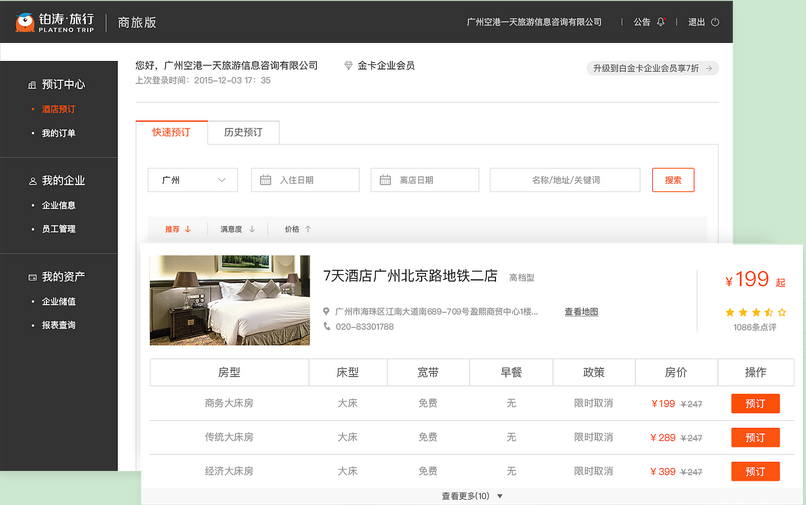Click the 高档型 hotel grade label

(x=522, y=278)
